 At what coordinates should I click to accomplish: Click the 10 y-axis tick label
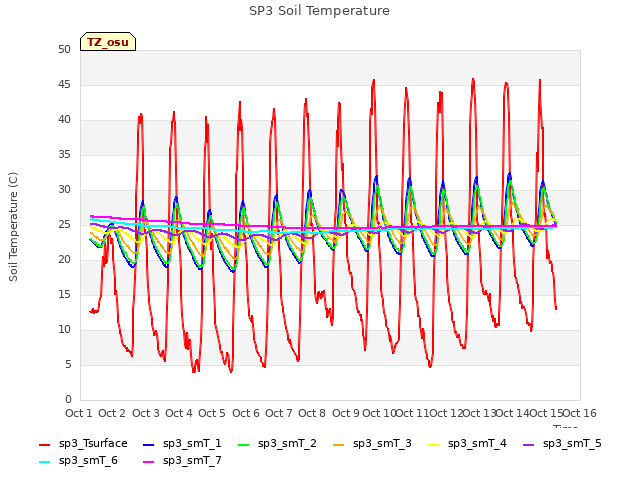point(64,329)
